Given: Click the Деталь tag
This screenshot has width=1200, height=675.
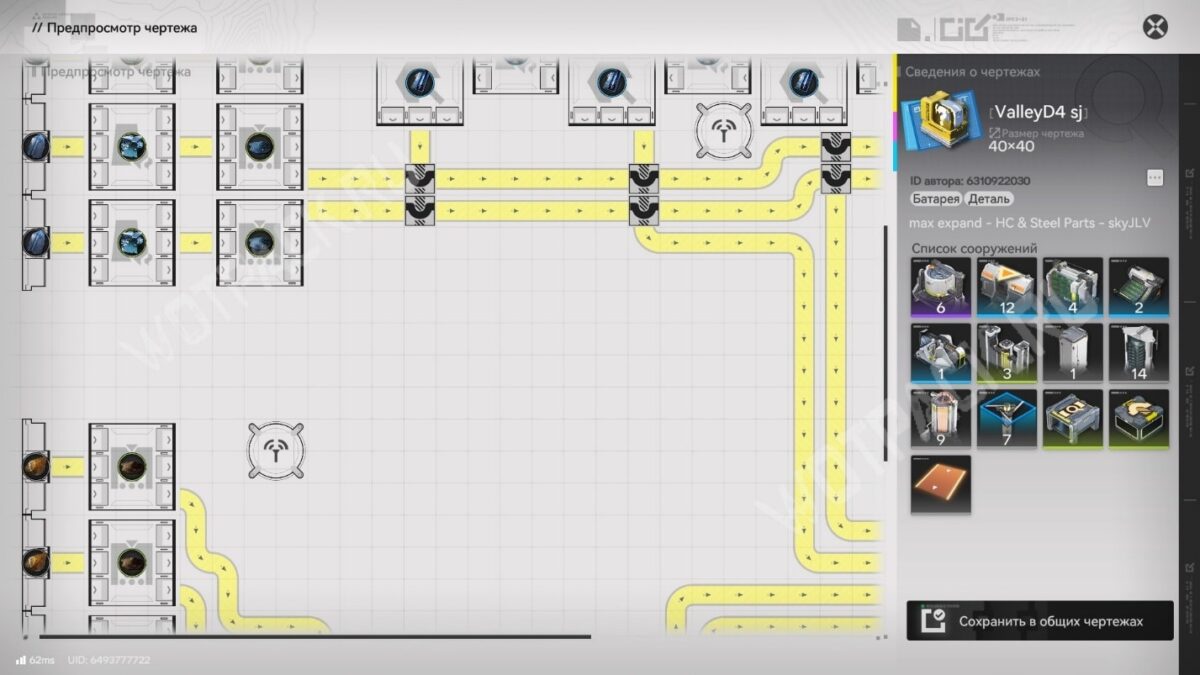Looking at the screenshot, I should click(988, 200).
